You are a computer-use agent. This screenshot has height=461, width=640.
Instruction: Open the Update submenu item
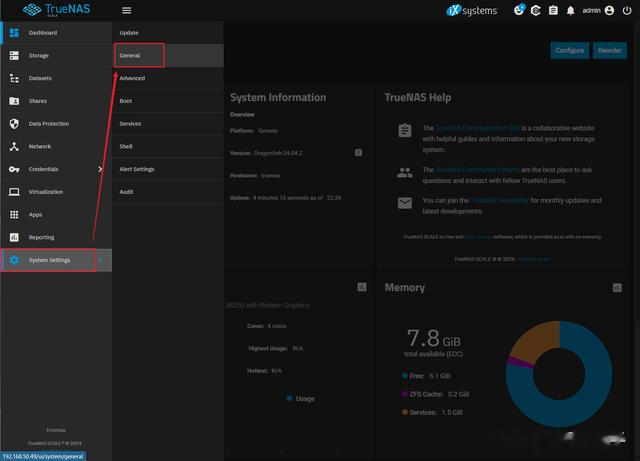168,33
